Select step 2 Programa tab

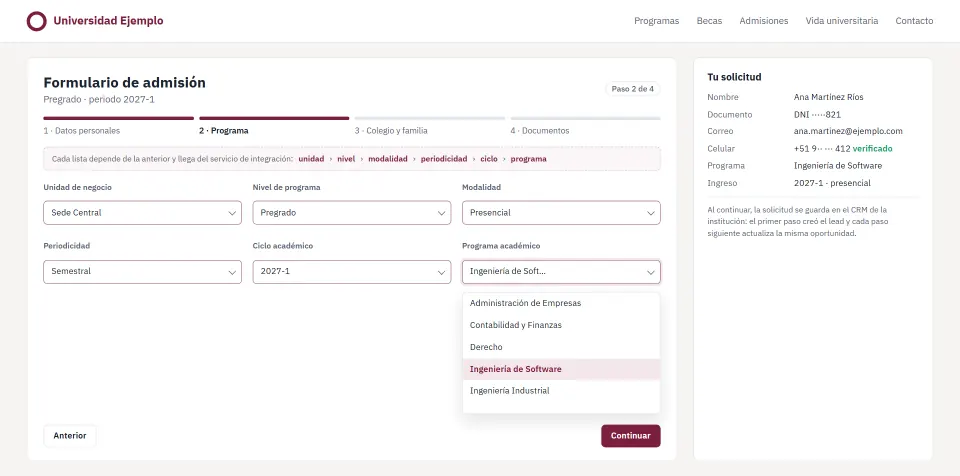click(x=223, y=130)
